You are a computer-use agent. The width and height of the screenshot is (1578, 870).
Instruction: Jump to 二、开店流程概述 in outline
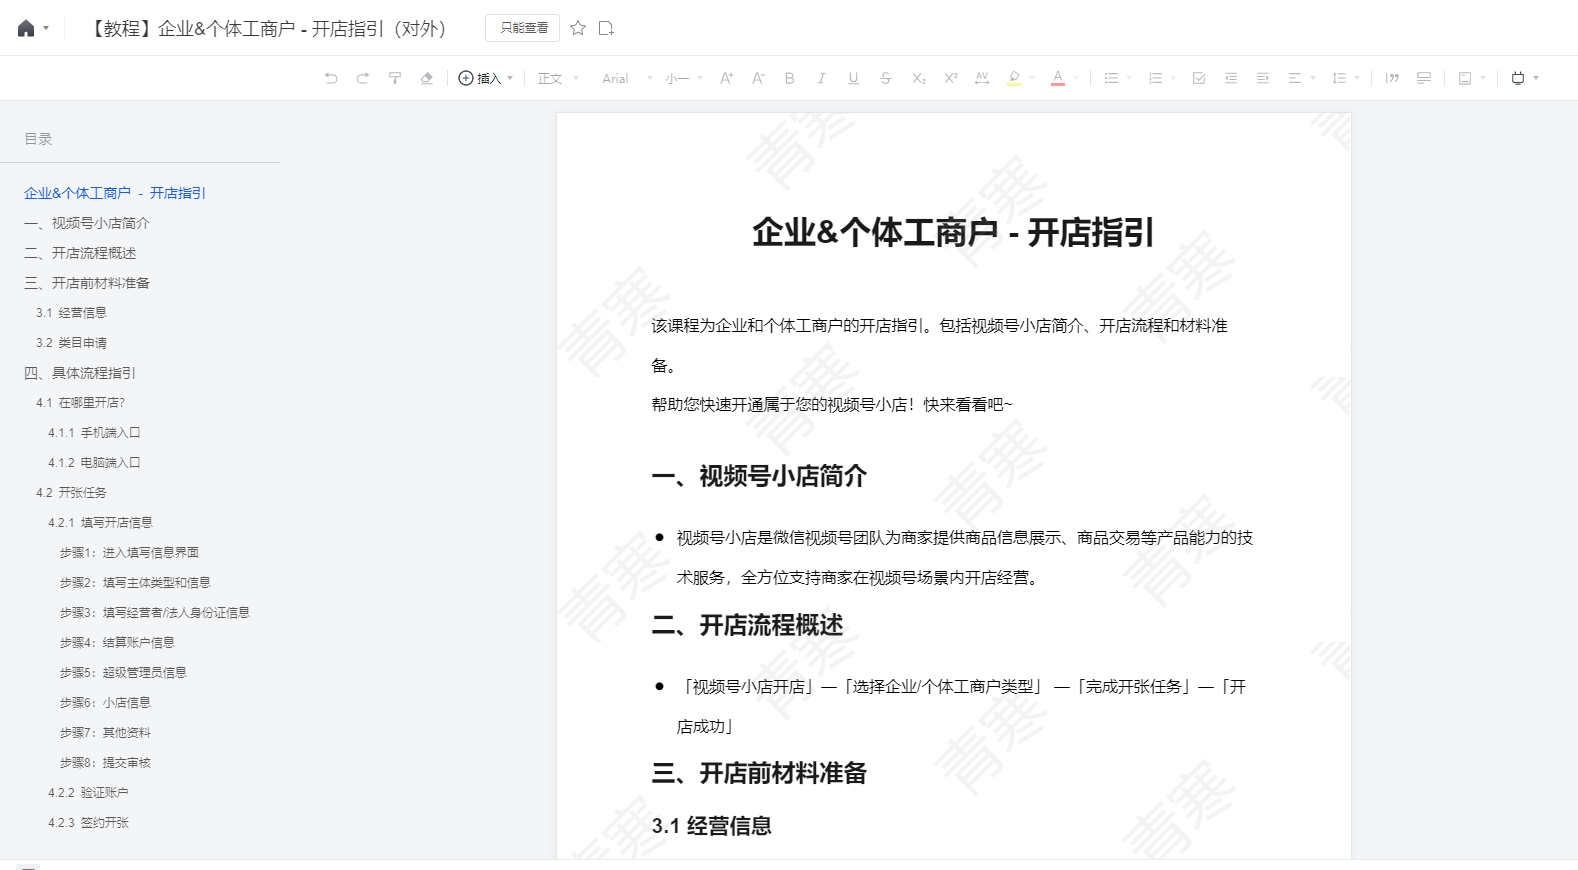(x=80, y=253)
